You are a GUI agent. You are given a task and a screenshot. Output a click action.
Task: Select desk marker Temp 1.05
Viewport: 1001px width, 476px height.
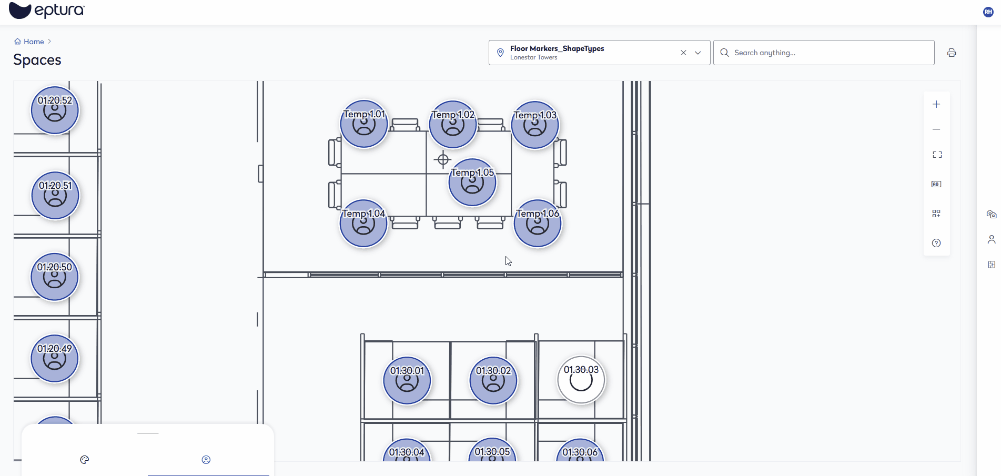click(x=472, y=182)
